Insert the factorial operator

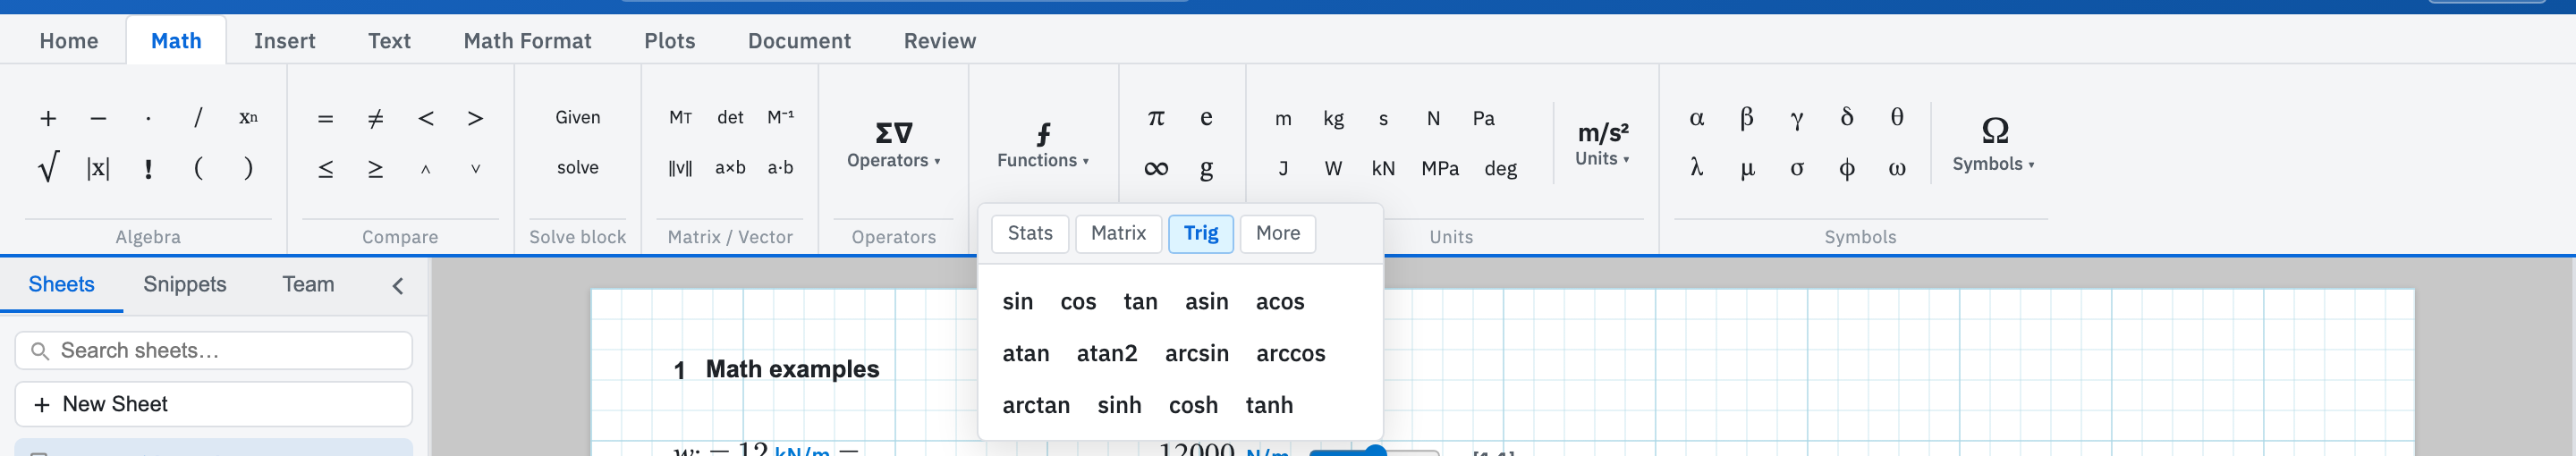[148, 168]
